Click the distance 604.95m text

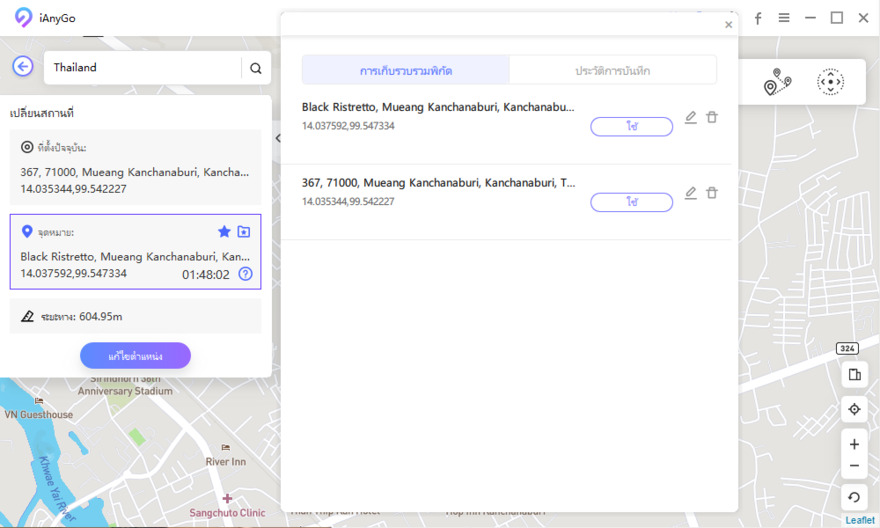point(100,316)
